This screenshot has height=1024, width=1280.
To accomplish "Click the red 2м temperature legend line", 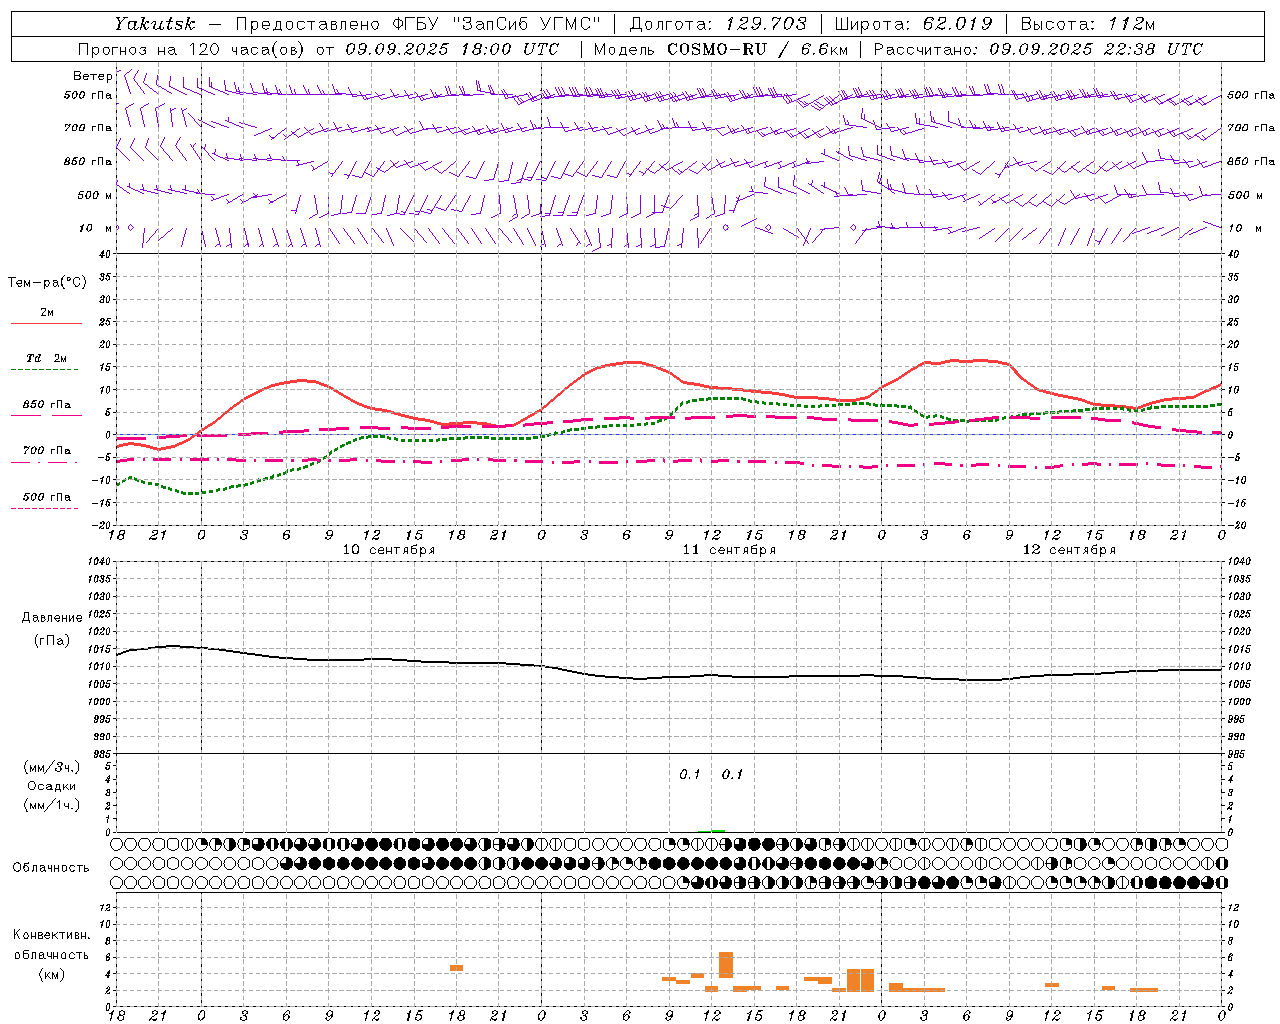I will pyautogui.click(x=46, y=323).
